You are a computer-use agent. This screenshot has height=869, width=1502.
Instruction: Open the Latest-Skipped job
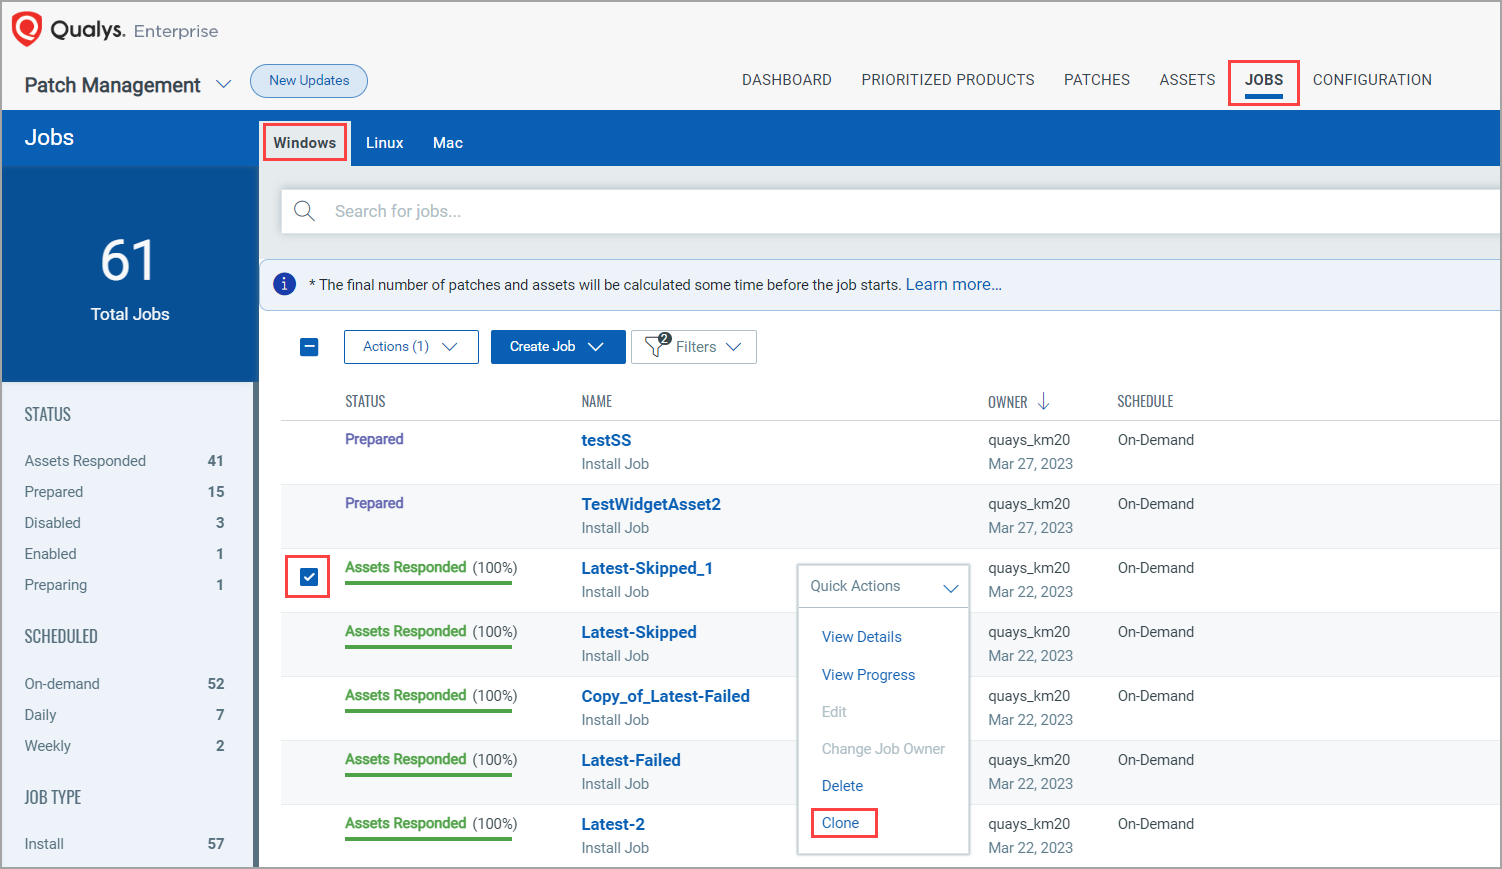pyautogui.click(x=639, y=632)
